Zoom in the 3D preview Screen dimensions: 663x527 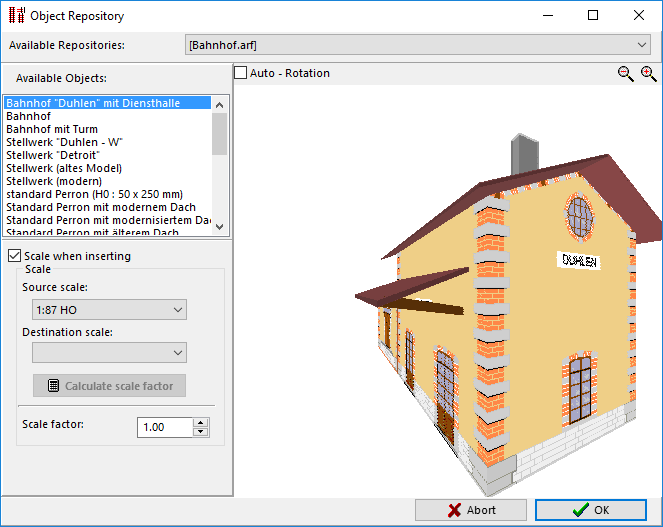tap(648, 74)
